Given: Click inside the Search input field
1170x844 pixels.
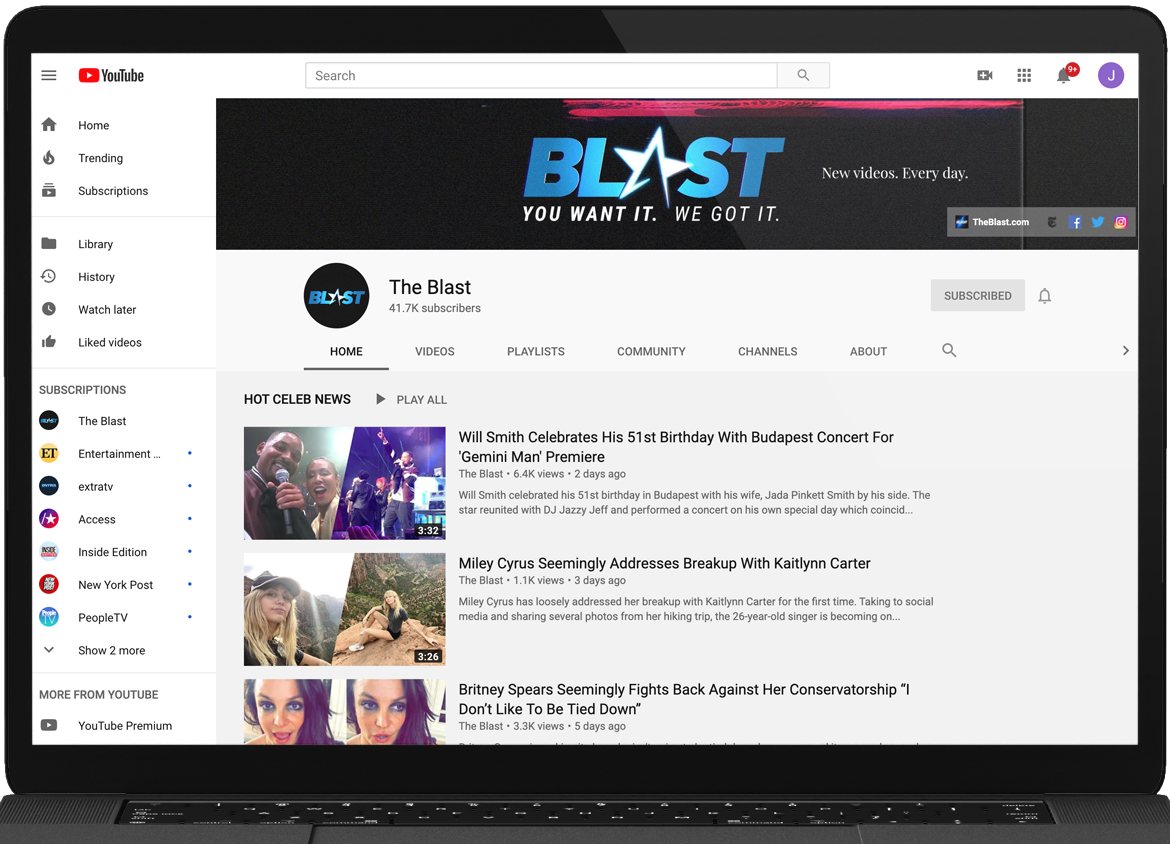Looking at the screenshot, I should tap(541, 75).
